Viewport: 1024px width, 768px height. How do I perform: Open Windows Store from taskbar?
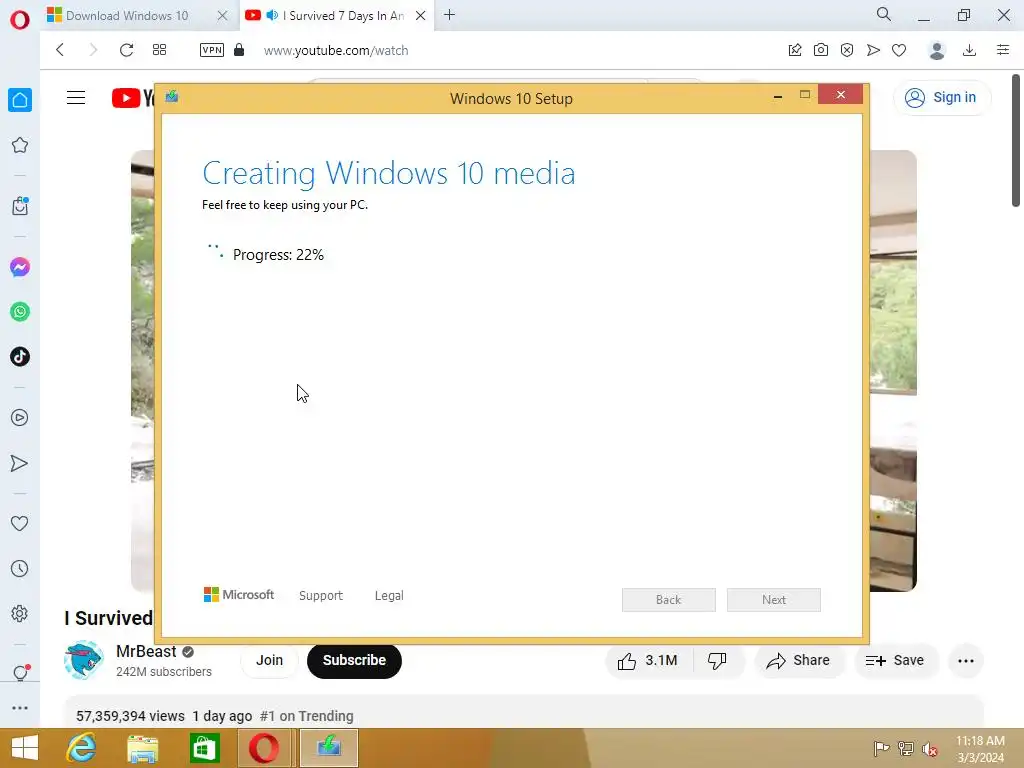point(204,748)
